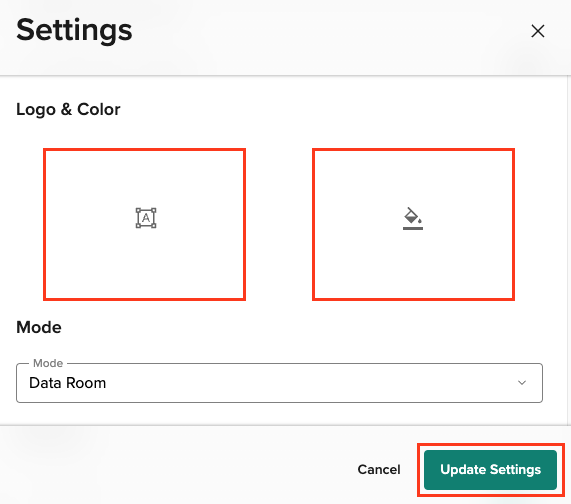Click the green Update Settings button

coord(490,470)
